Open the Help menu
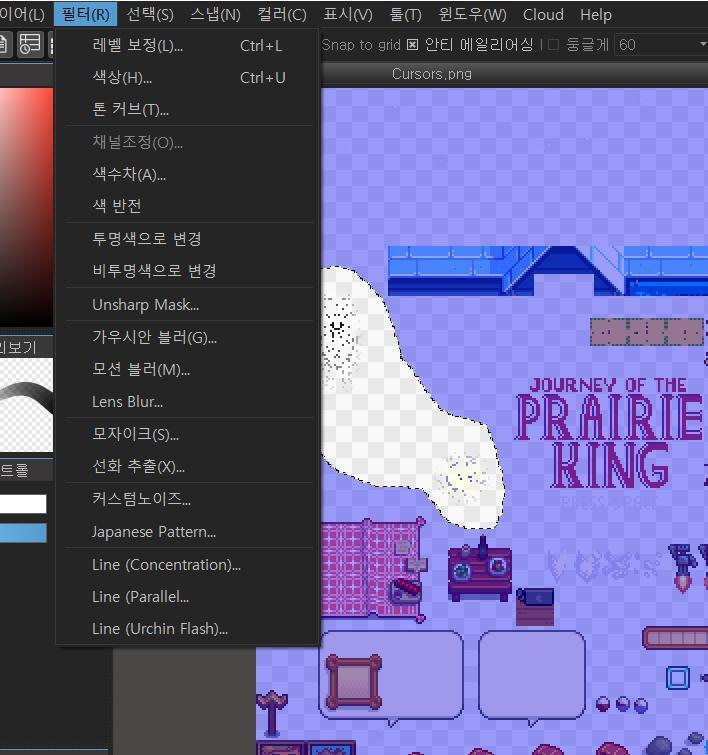Screen dimensions: 708x755 (x=596, y=14)
